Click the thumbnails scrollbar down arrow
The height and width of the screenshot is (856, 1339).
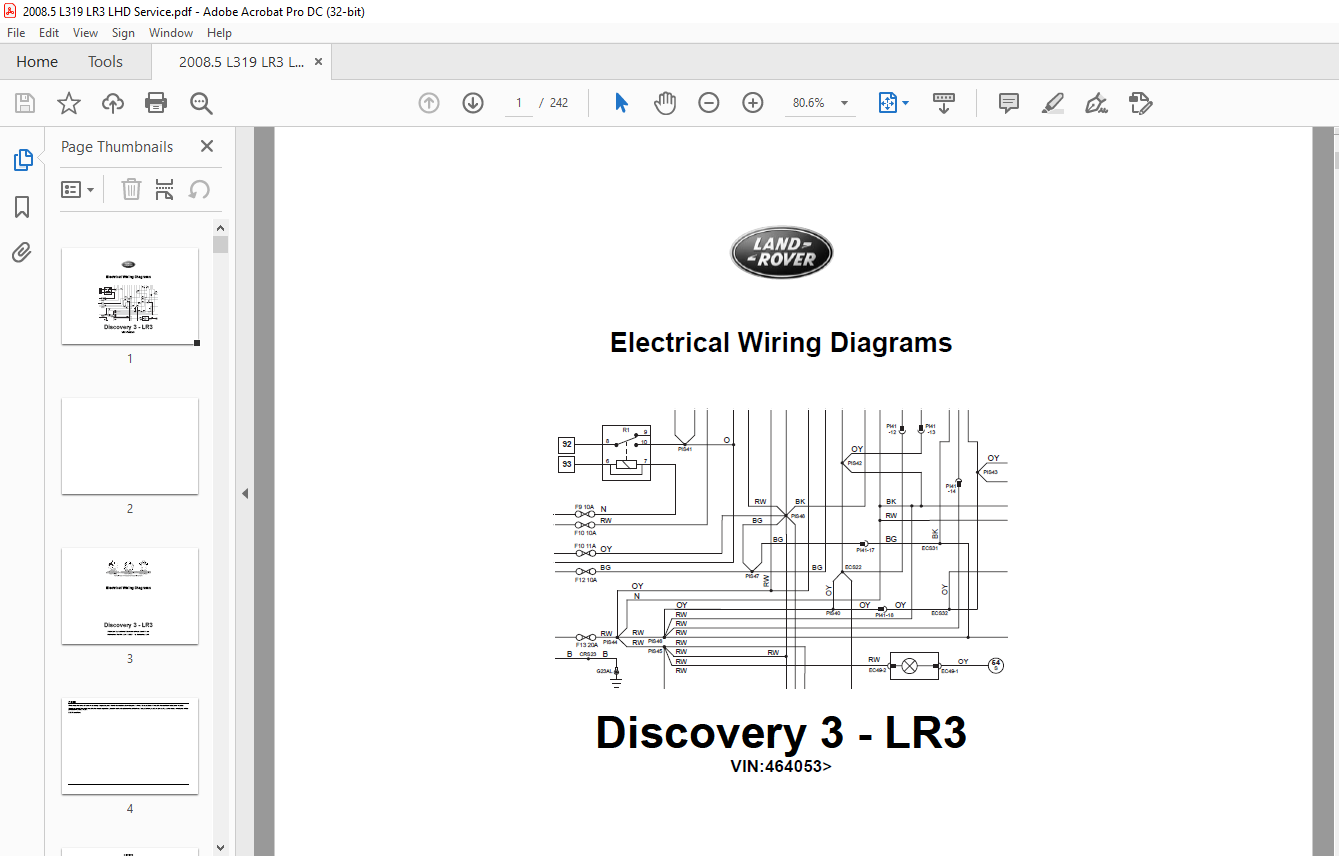point(220,848)
